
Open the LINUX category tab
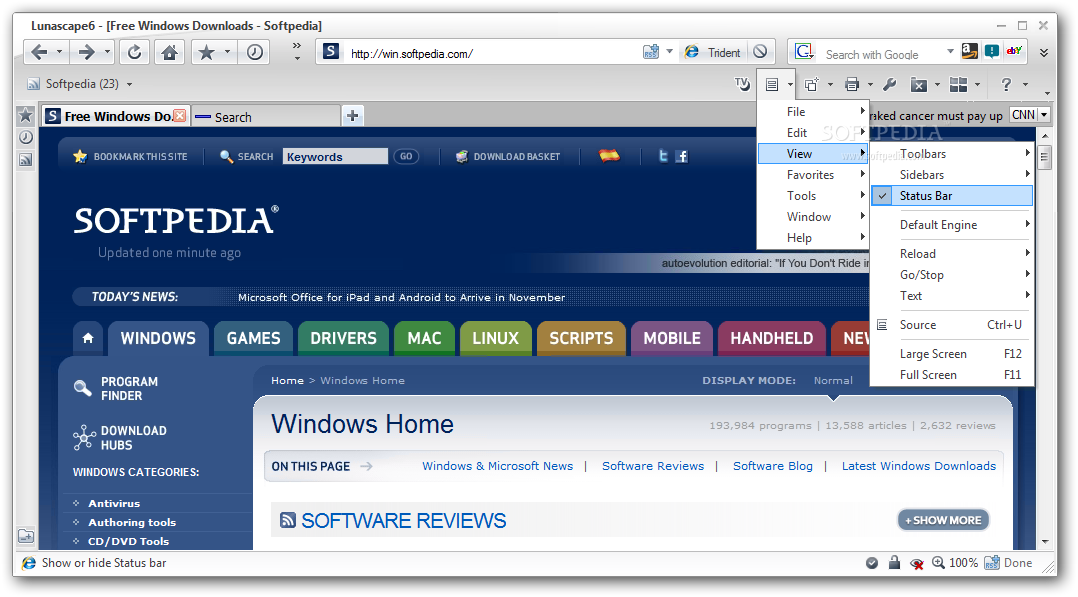[x=495, y=338]
